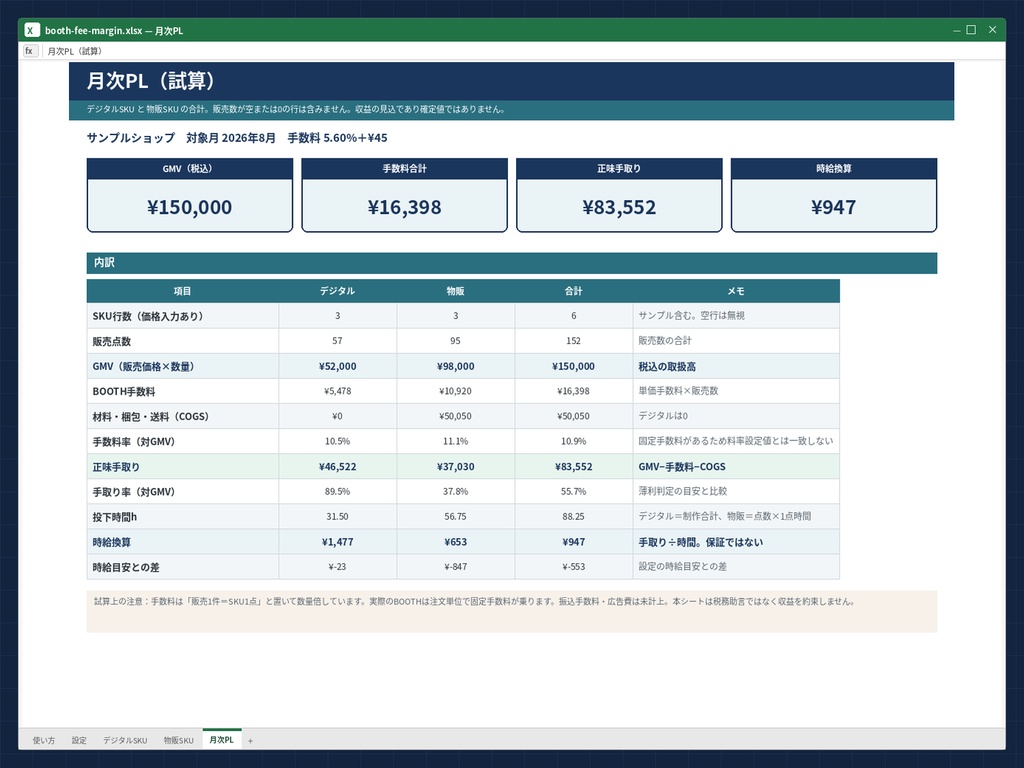Click the 試算上の注意 note box
The width and height of the screenshot is (1024, 768).
tap(511, 611)
